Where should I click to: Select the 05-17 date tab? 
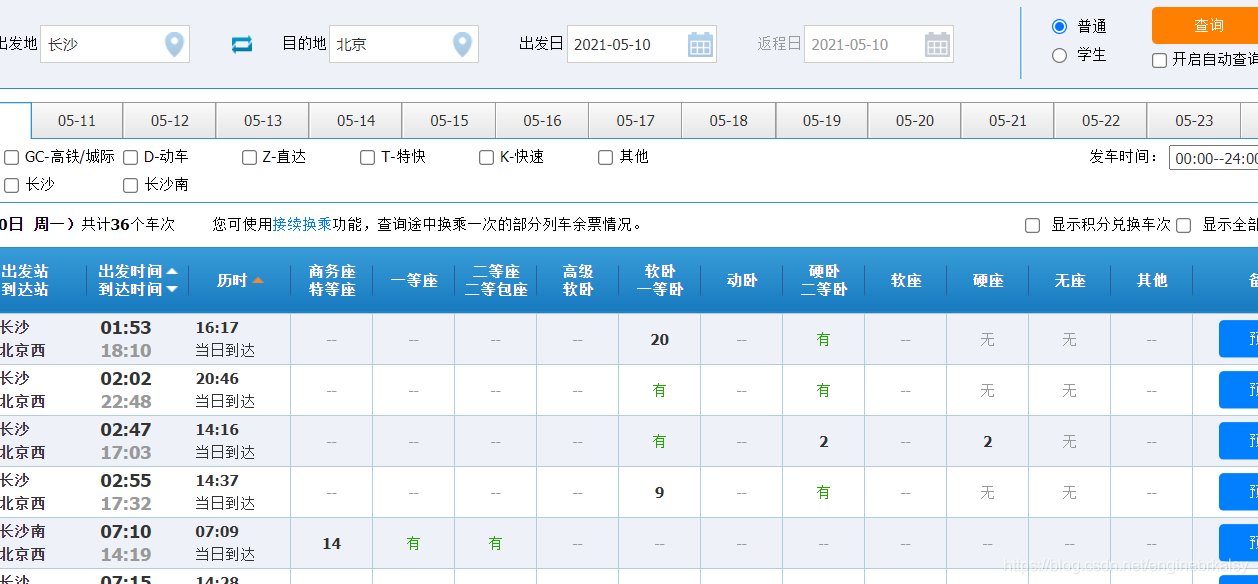635,121
